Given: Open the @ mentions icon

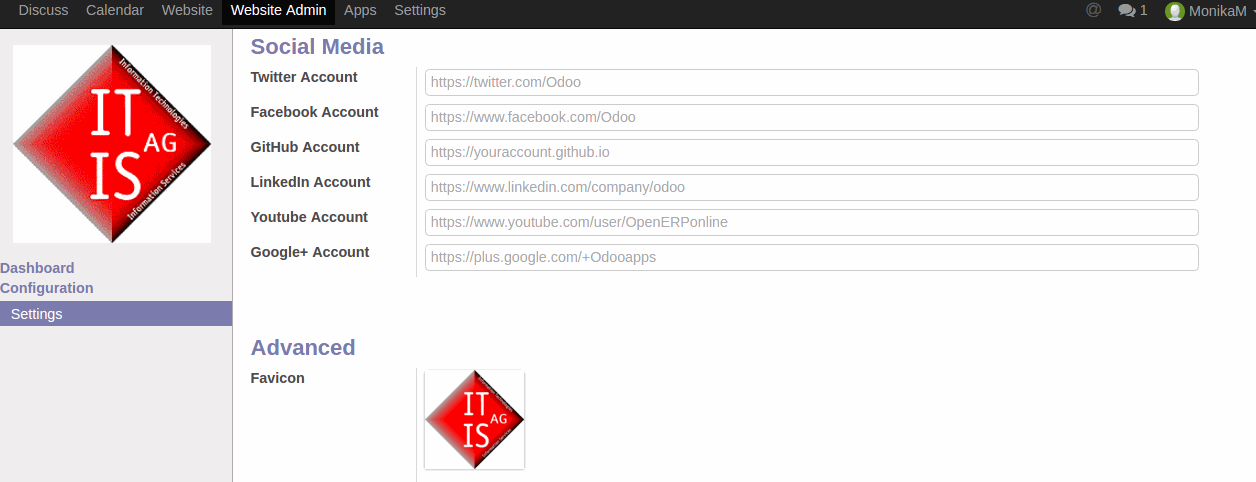Looking at the screenshot, I should (x=1093, y=10).
